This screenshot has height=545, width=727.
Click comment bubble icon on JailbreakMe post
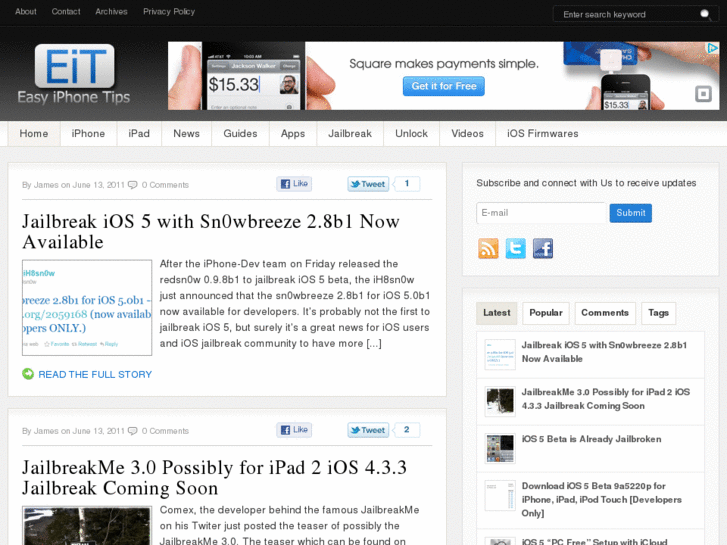pos(133,431)
